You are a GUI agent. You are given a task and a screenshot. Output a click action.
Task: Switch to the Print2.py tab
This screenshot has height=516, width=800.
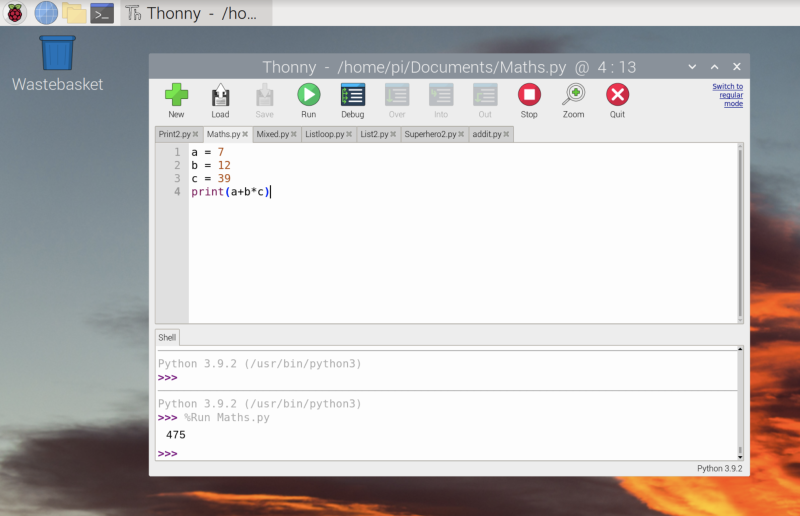click(x=174, y=134)
